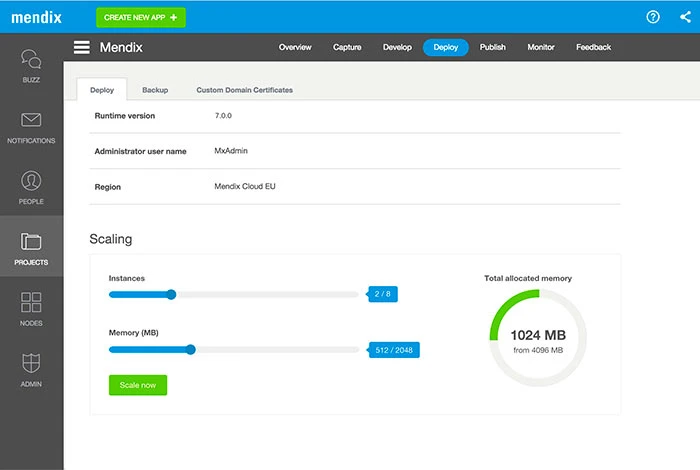The image size is (700, 470).
Task: Go to the Overview menu item
Action: click(295, 47)
